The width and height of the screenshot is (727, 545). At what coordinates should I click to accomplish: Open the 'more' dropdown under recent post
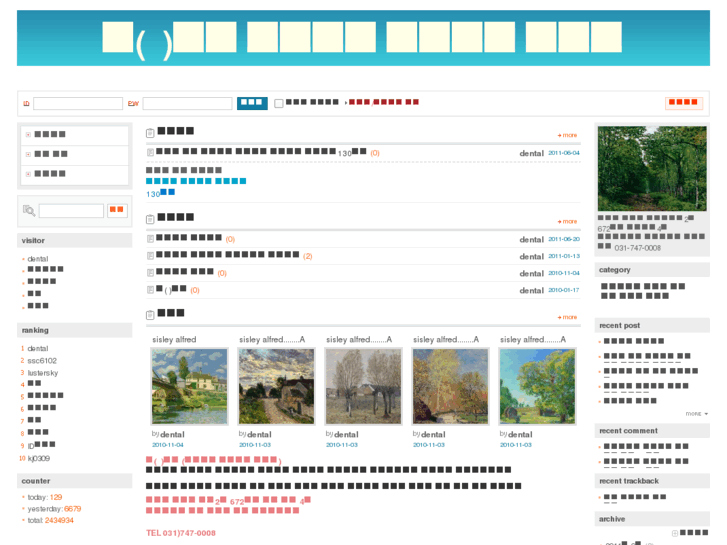pyautogui.click(x=696, y=413)
